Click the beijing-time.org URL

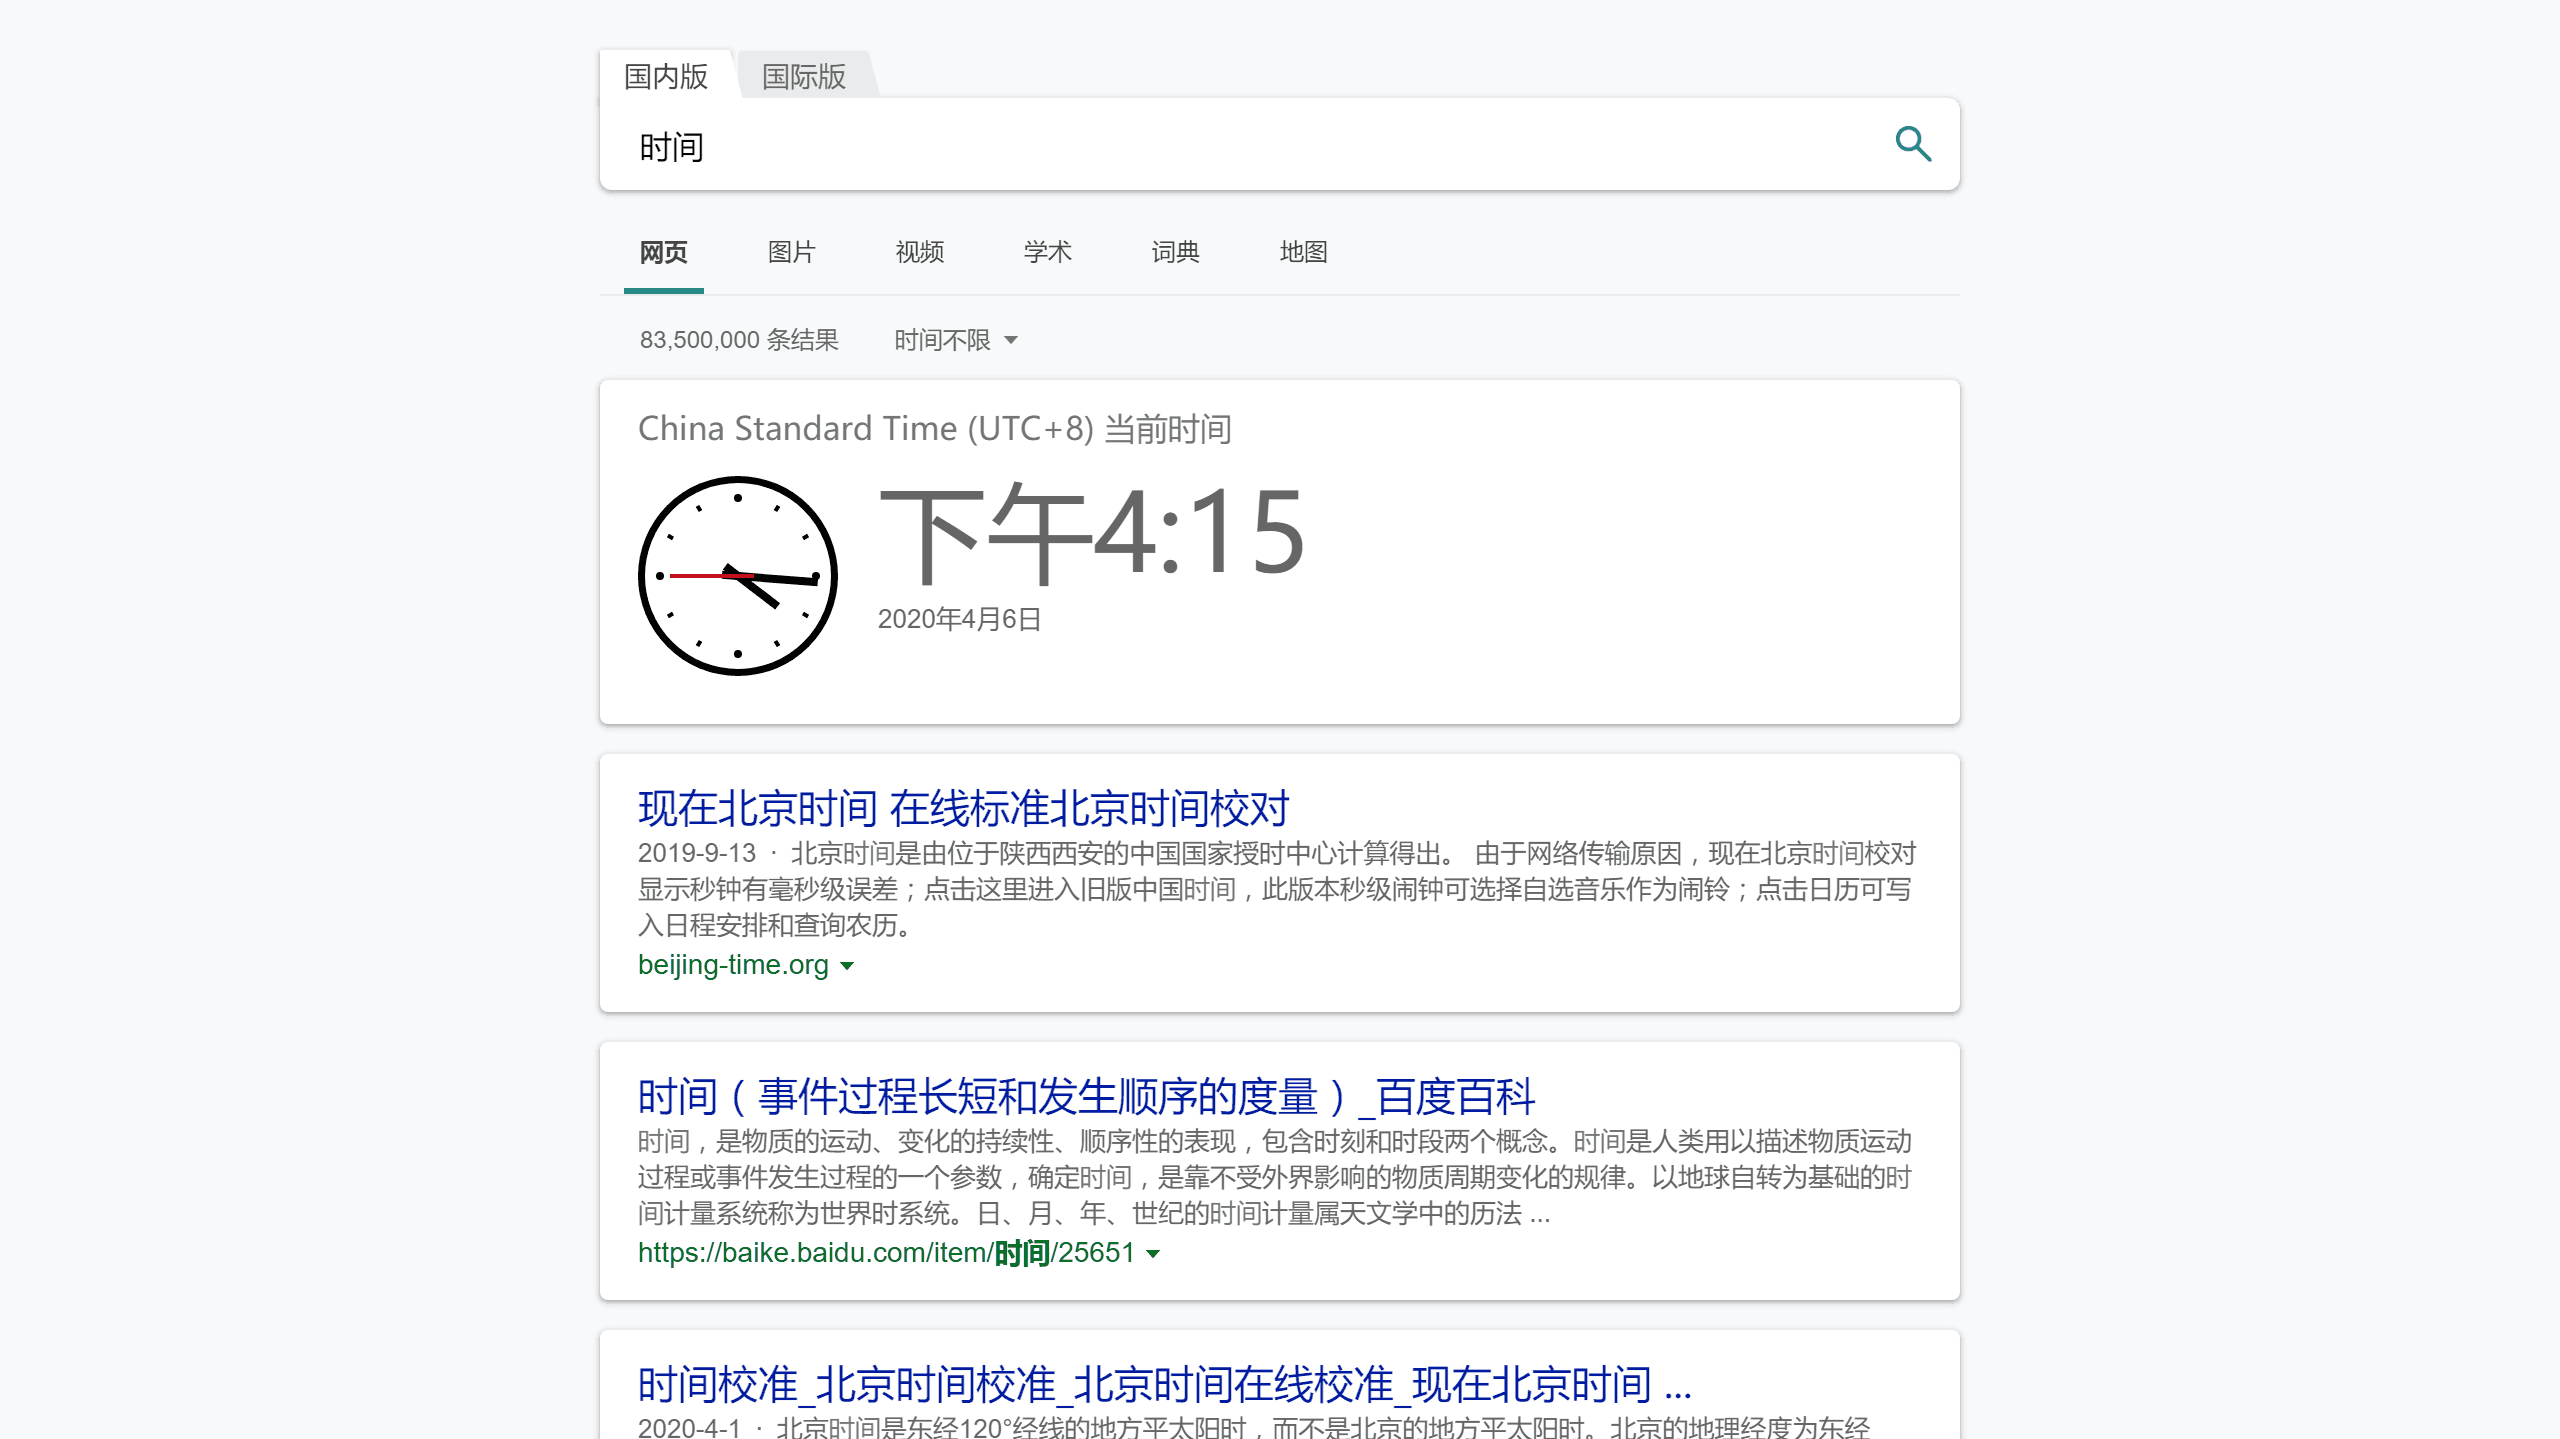[733, 965]
